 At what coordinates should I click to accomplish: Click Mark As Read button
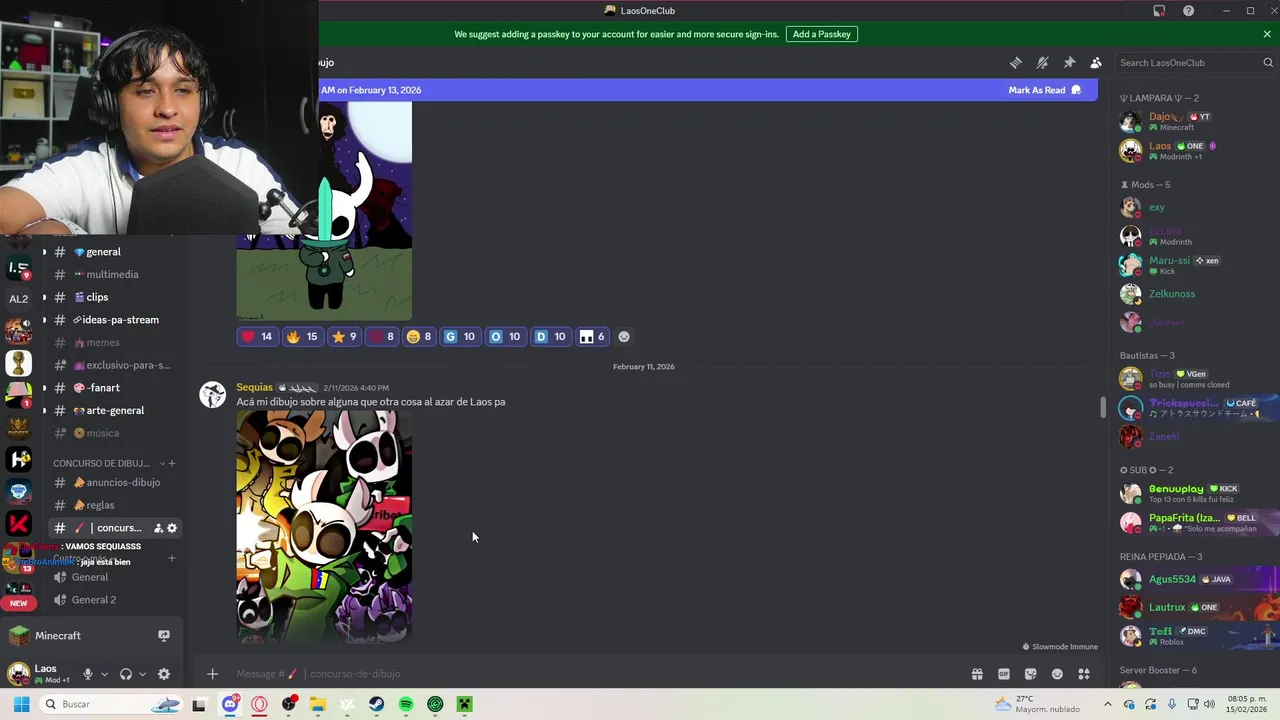[x=1045, y=90]
